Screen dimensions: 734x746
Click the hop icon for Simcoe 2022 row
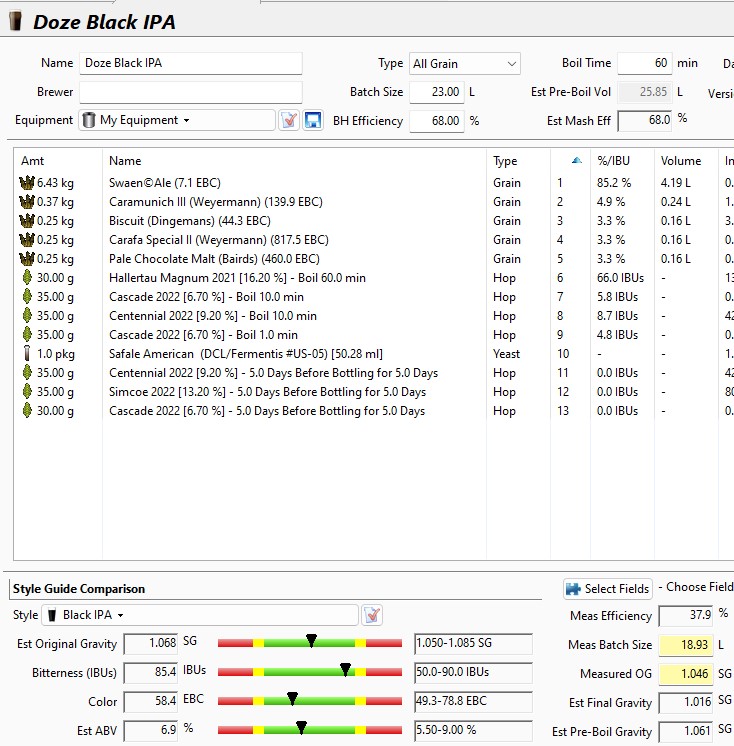[x=26, y=392]
